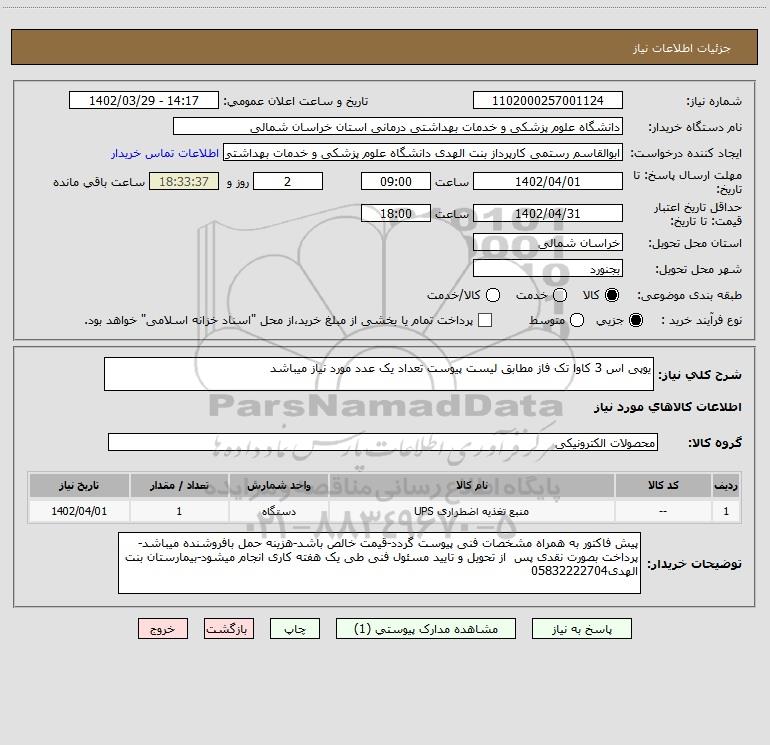Select the متوسط purchase type radio
Screen dimensions: 770x745
(x=577, y=320)
